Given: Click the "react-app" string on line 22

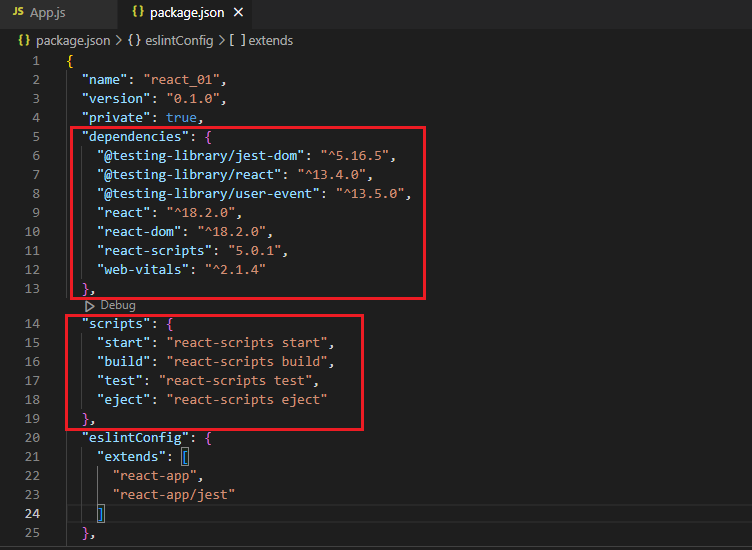Looking at the screenshot, I should [x=154, y=476].
